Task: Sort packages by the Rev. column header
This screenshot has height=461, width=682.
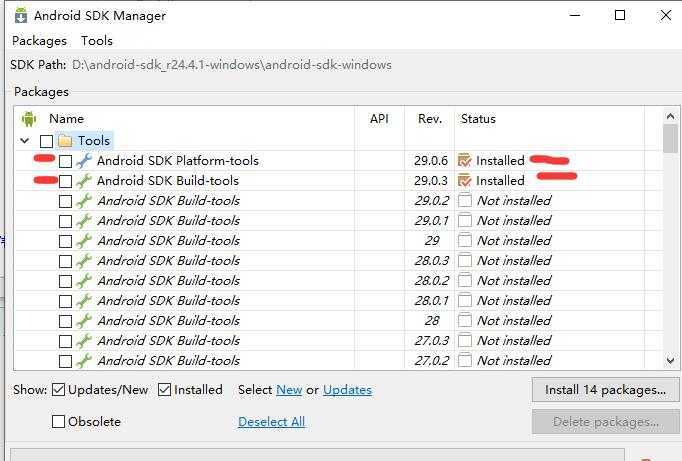Action: [429, 119]
